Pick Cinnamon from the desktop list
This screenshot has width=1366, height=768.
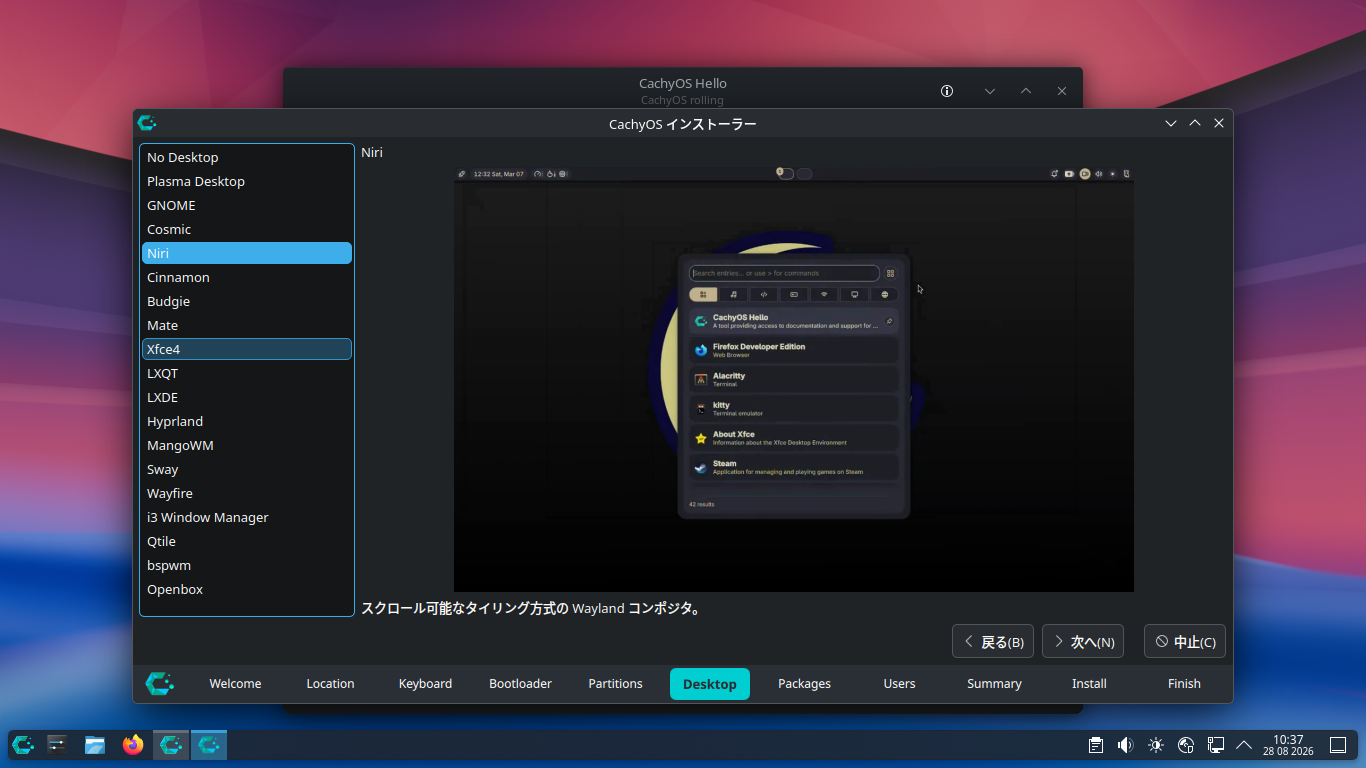coord(247,277)
